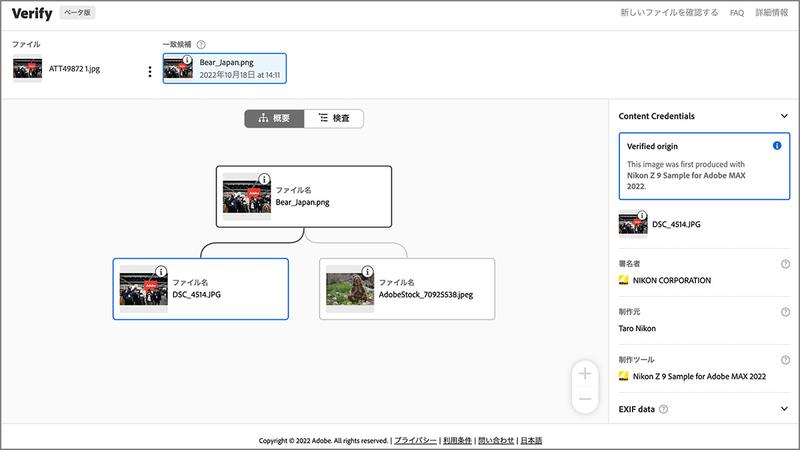This screenshot has height=450, width=800.
Task: Click info badge on Bear_Japan.png tree node
Action: [264, 179]
